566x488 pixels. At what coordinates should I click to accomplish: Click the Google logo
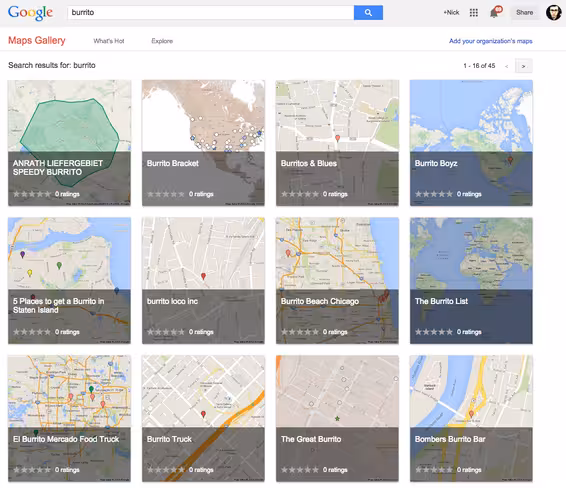pyautogui.click(x=30, y=13)
